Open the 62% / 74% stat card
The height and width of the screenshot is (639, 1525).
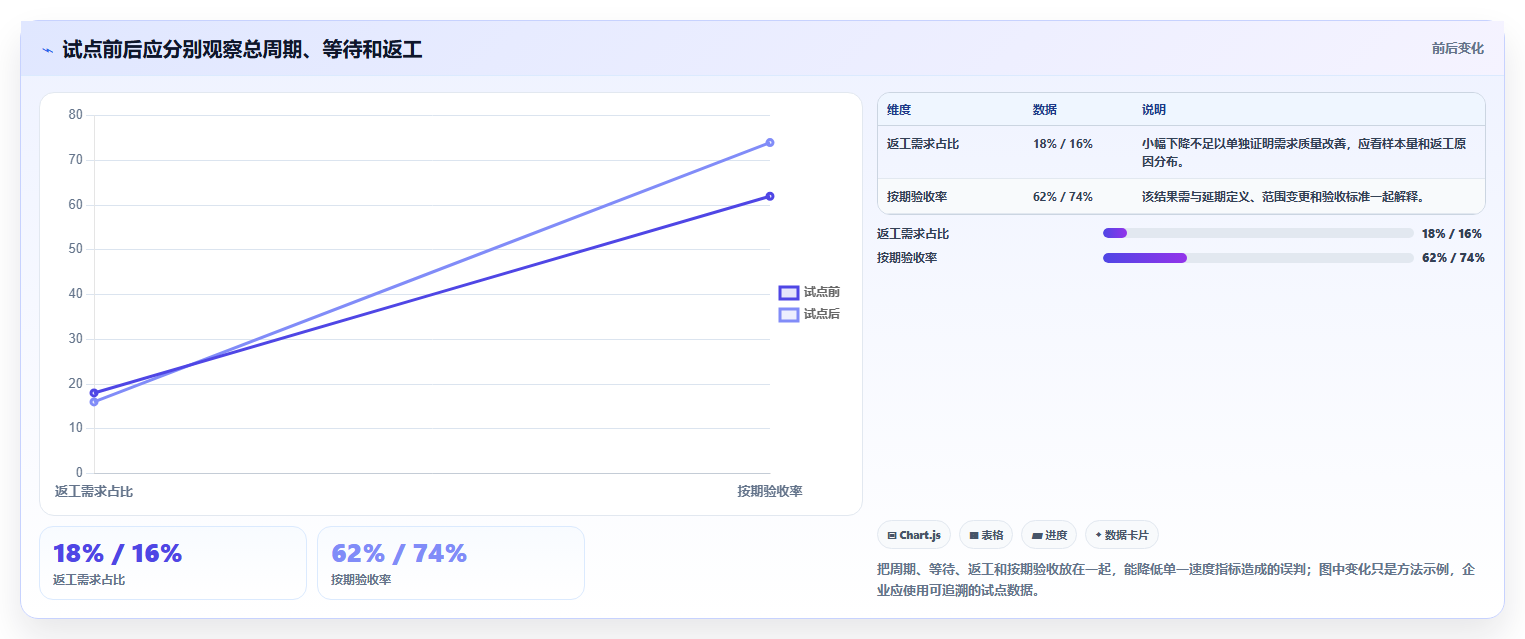click(451, 563)
